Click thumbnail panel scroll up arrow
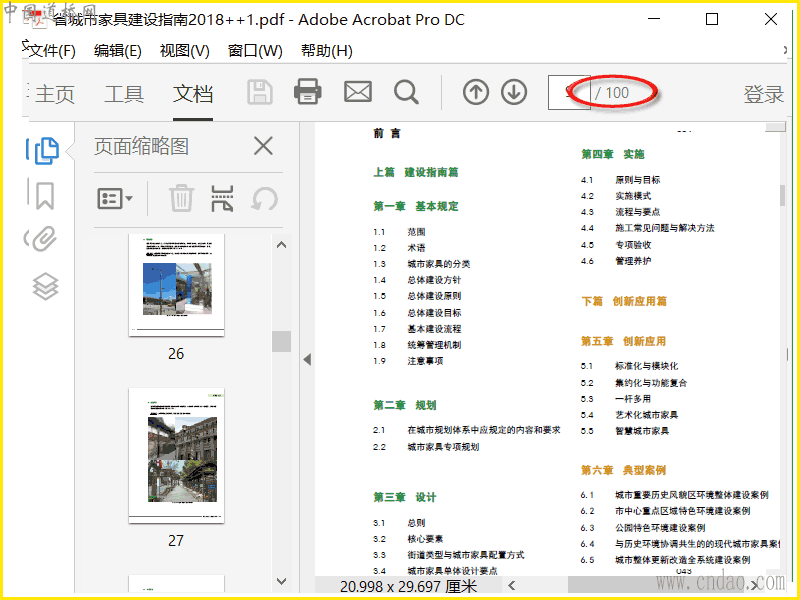 281,245
